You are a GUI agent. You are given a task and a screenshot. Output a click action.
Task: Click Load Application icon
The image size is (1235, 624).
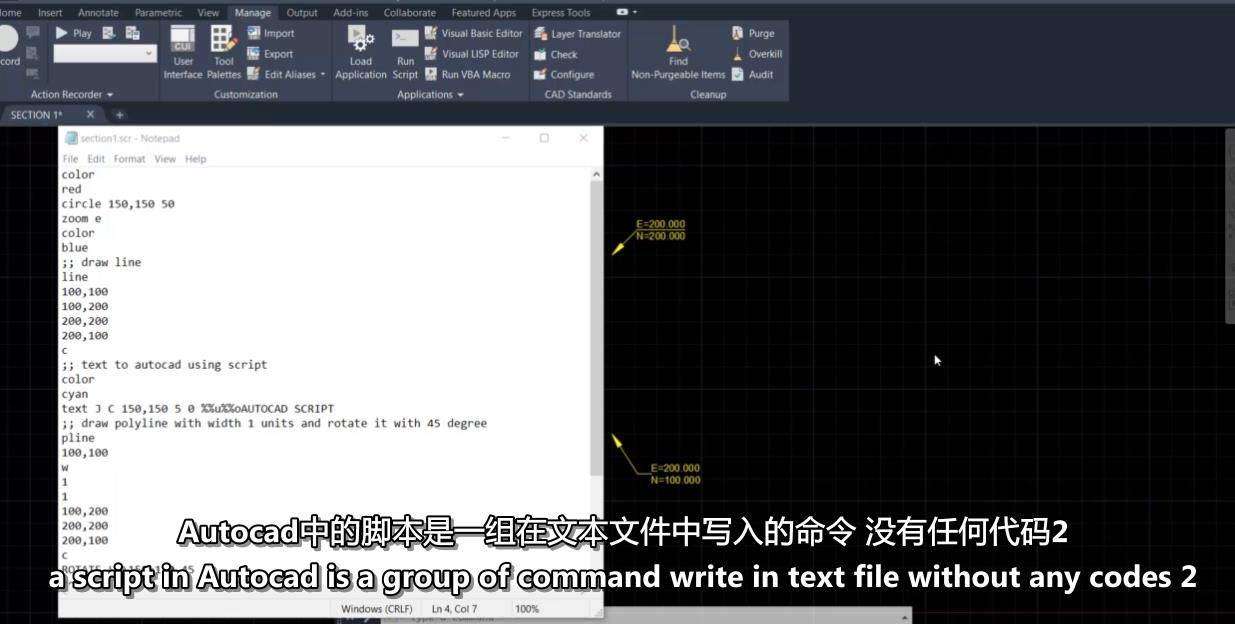[361, 53]
